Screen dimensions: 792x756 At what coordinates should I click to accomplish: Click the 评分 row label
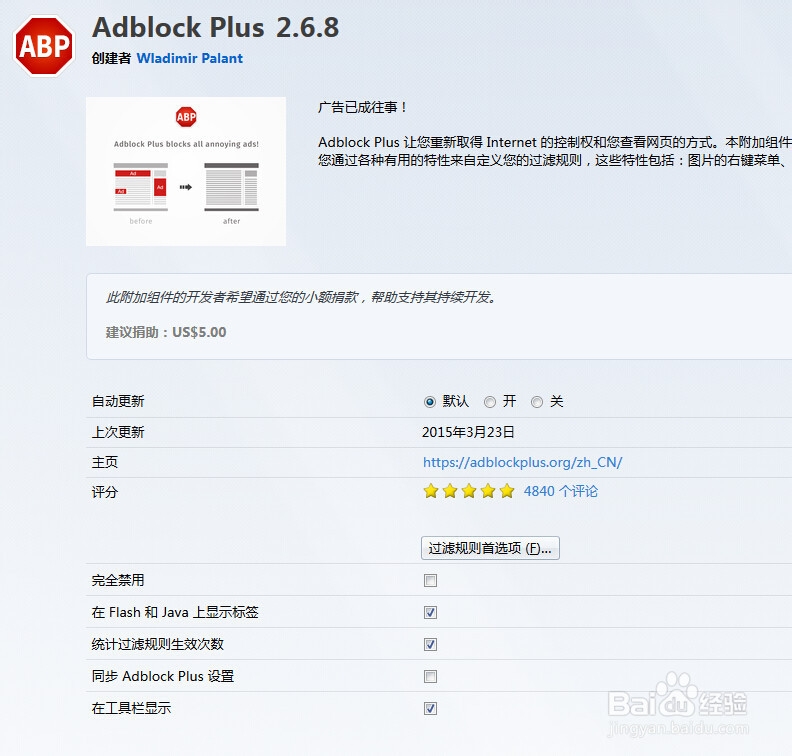(x=105, y=492)
